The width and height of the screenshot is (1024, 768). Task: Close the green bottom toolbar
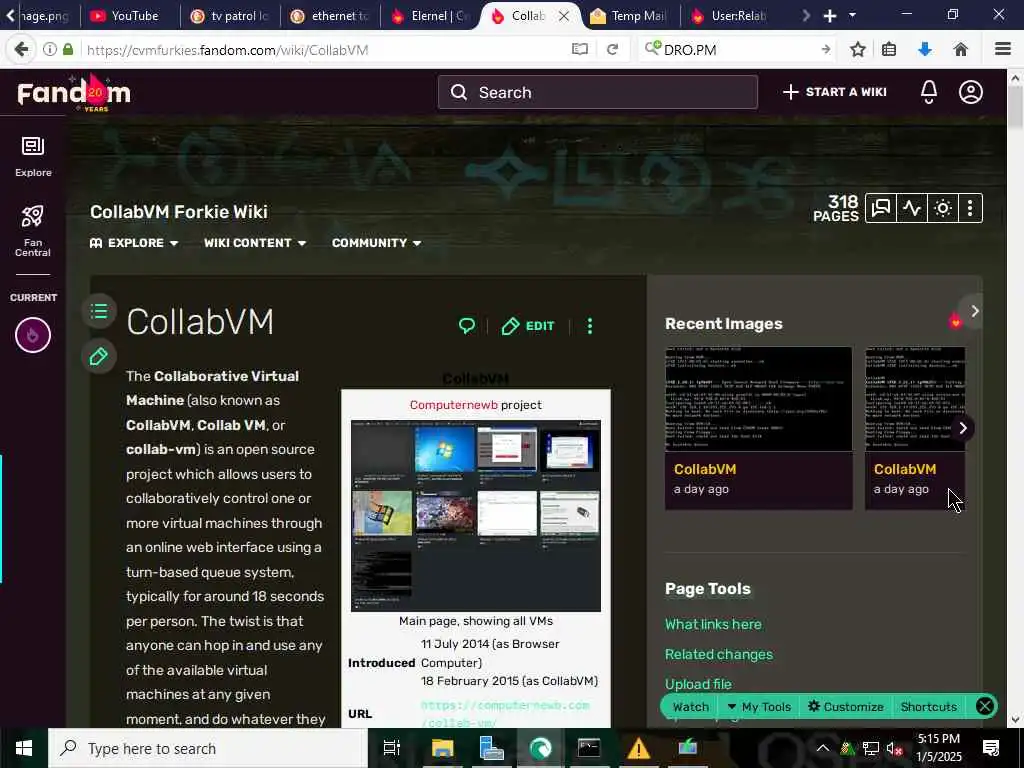(x=985, y=706)
